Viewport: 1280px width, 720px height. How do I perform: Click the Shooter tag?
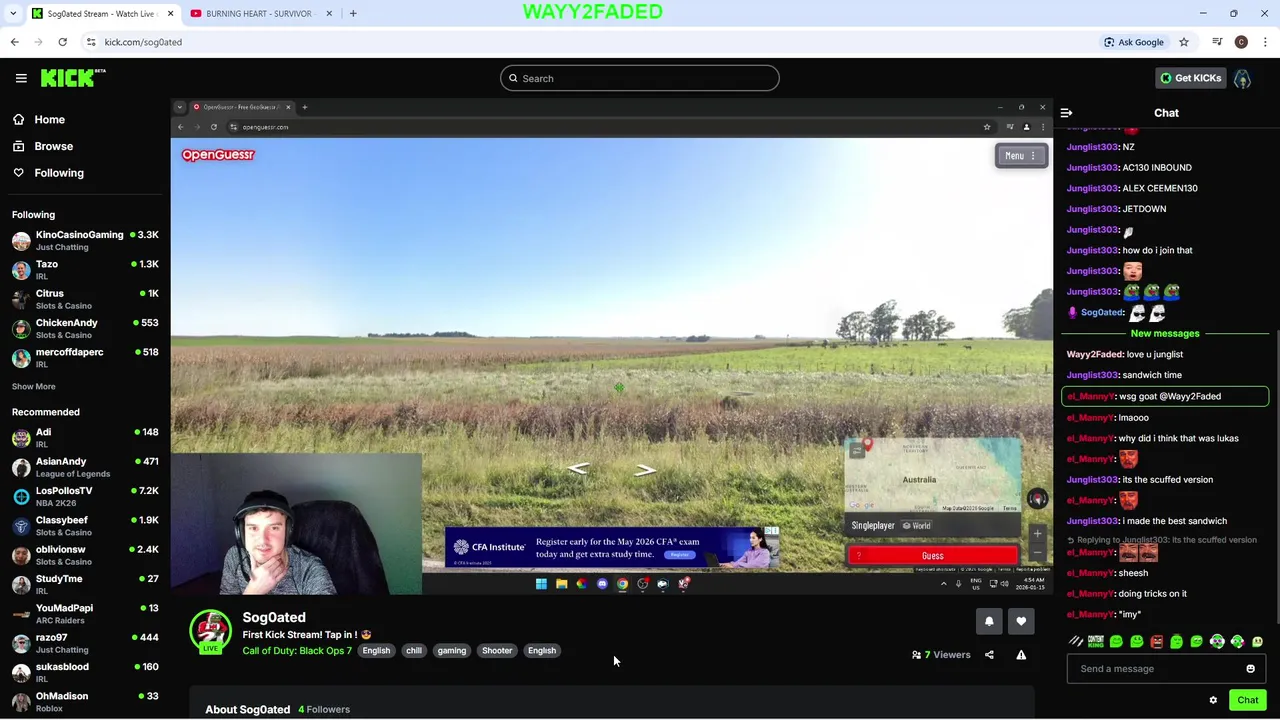click(x=497, y=651)
